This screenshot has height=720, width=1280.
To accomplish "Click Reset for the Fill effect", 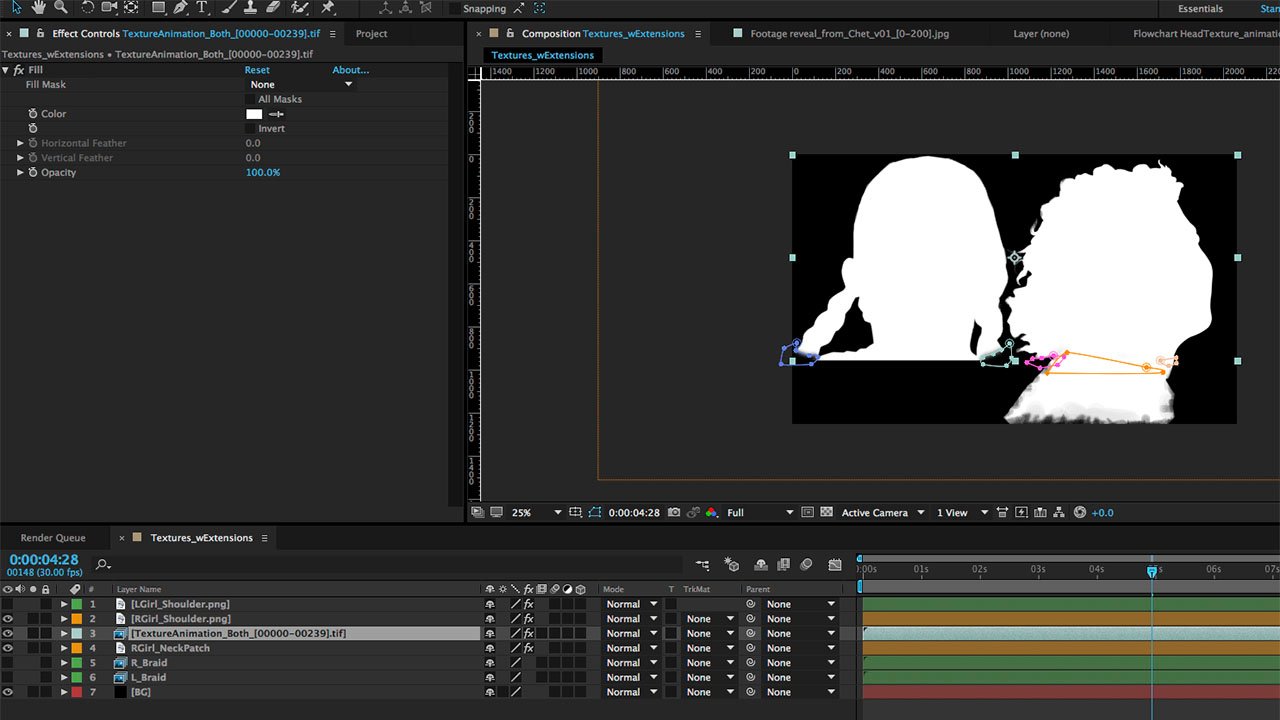I will click(257, 70).
